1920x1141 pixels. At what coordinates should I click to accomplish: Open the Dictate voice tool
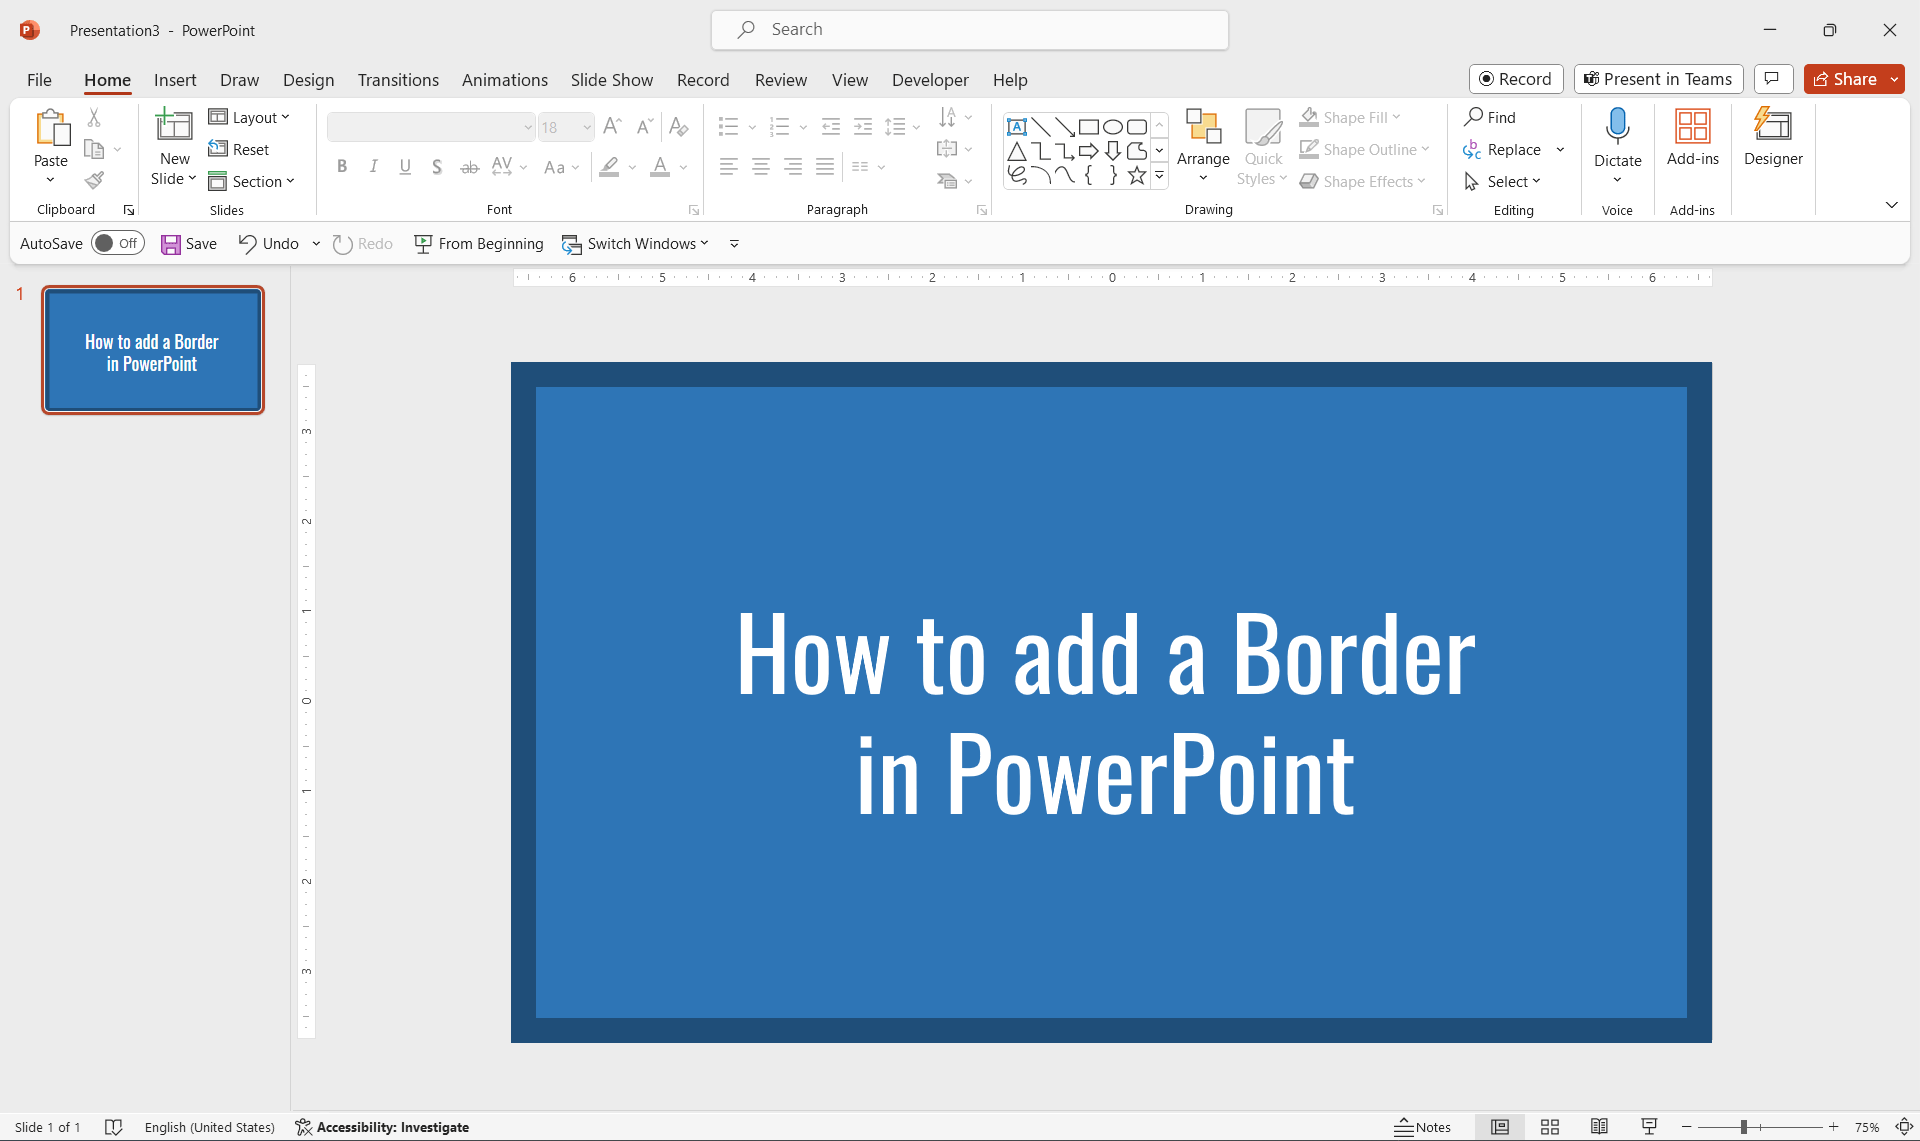pos(1618,140)
